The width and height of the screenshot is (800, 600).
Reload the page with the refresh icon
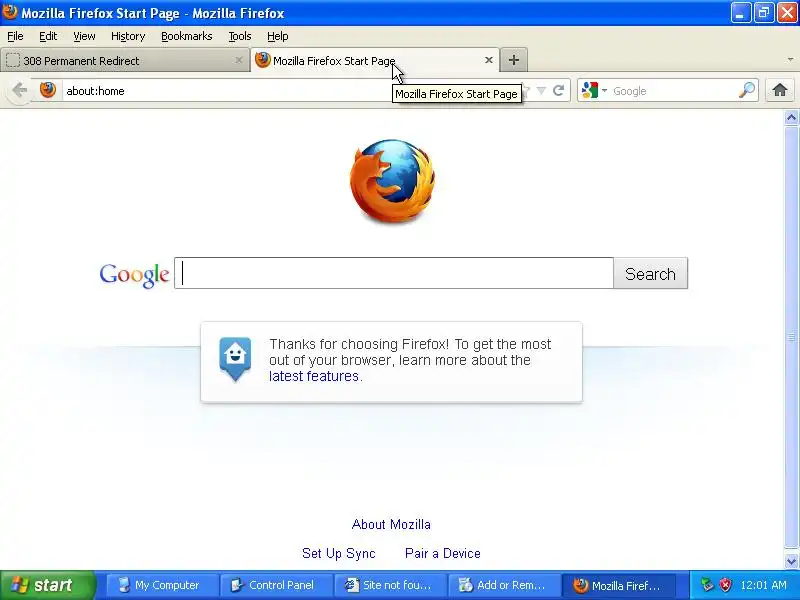point(559,91)
